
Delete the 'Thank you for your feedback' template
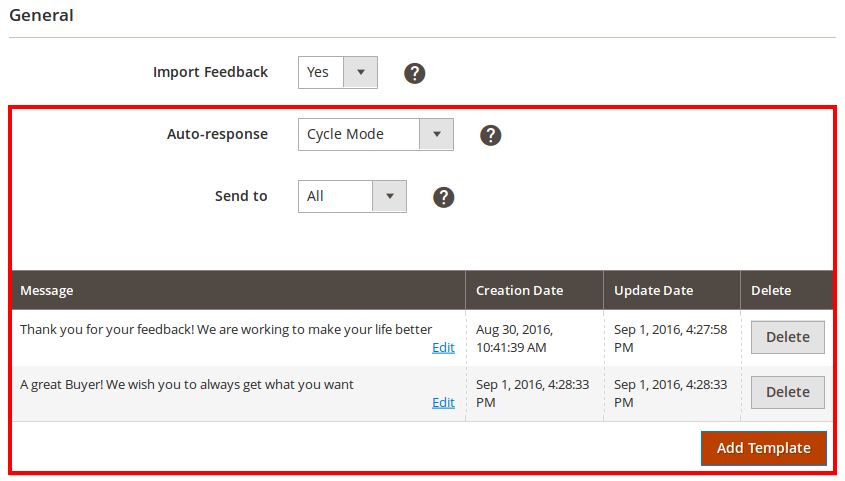coord(787,338)
